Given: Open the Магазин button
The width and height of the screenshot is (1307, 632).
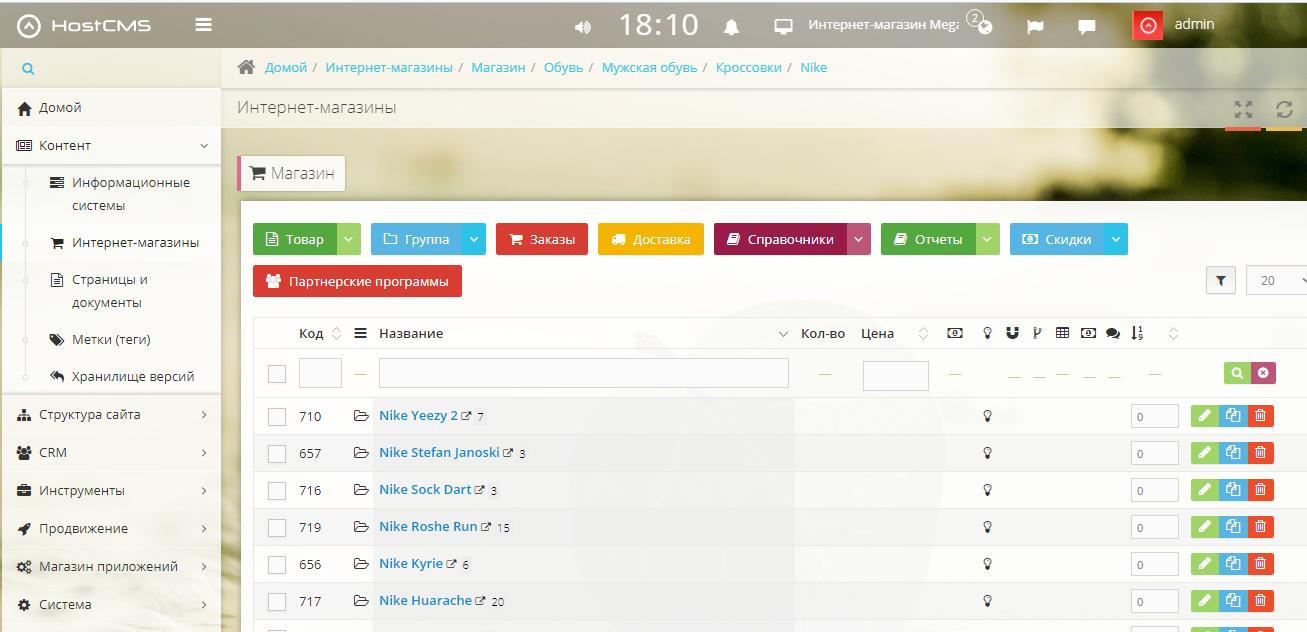Looking at the screenshot, I should [292, 173].
